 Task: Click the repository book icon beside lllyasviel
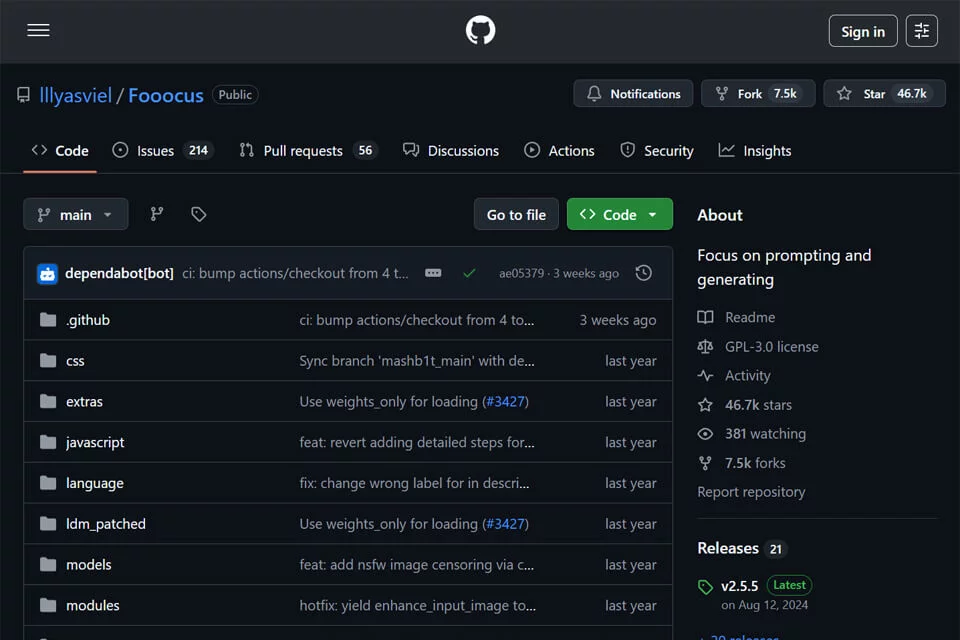point(23,95)
